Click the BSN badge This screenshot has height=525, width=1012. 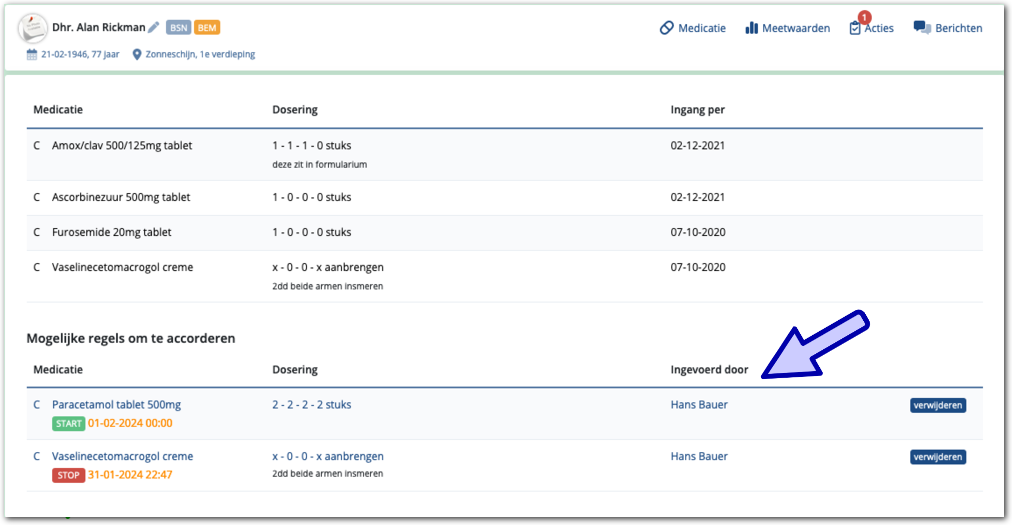pos(178,27)
